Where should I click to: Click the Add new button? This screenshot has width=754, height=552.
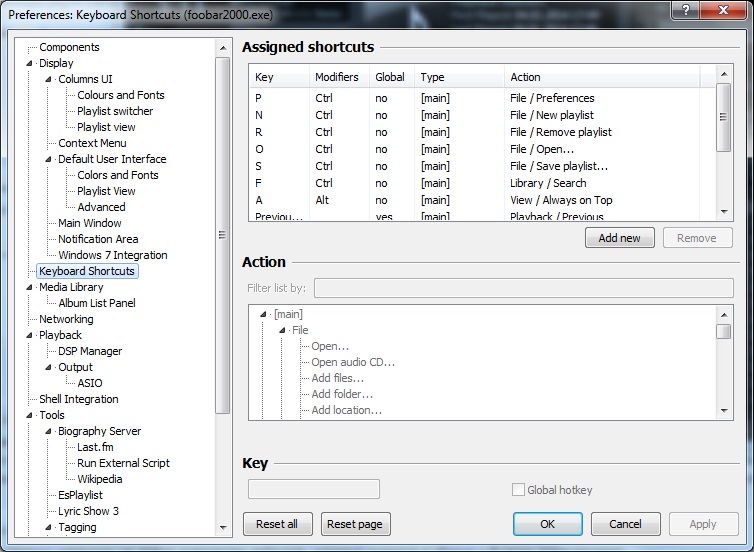619,238
